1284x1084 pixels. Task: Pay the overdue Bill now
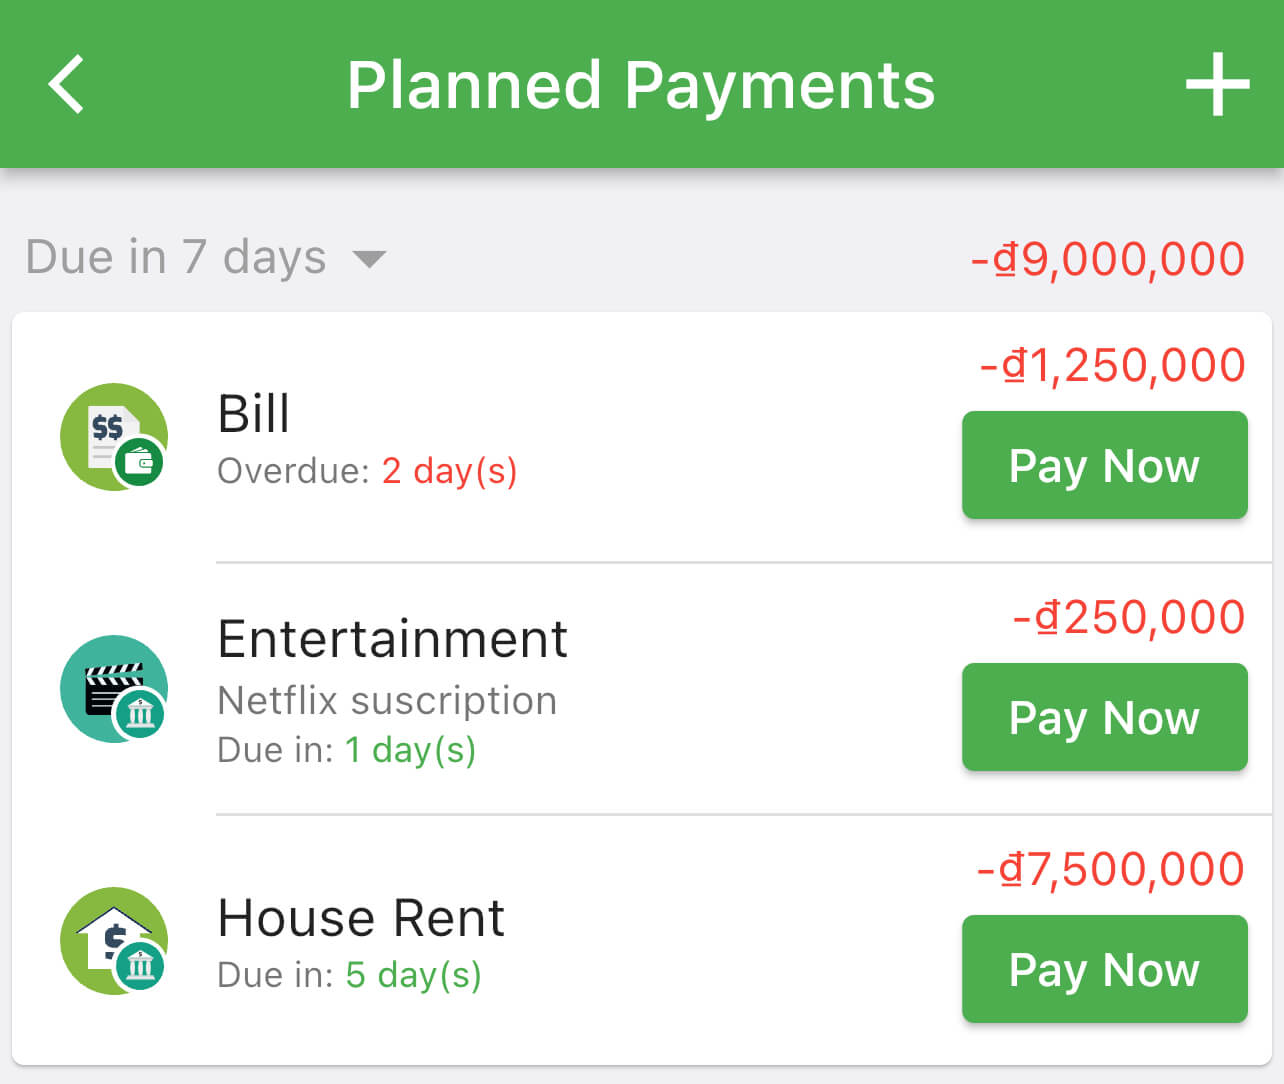1104,465
